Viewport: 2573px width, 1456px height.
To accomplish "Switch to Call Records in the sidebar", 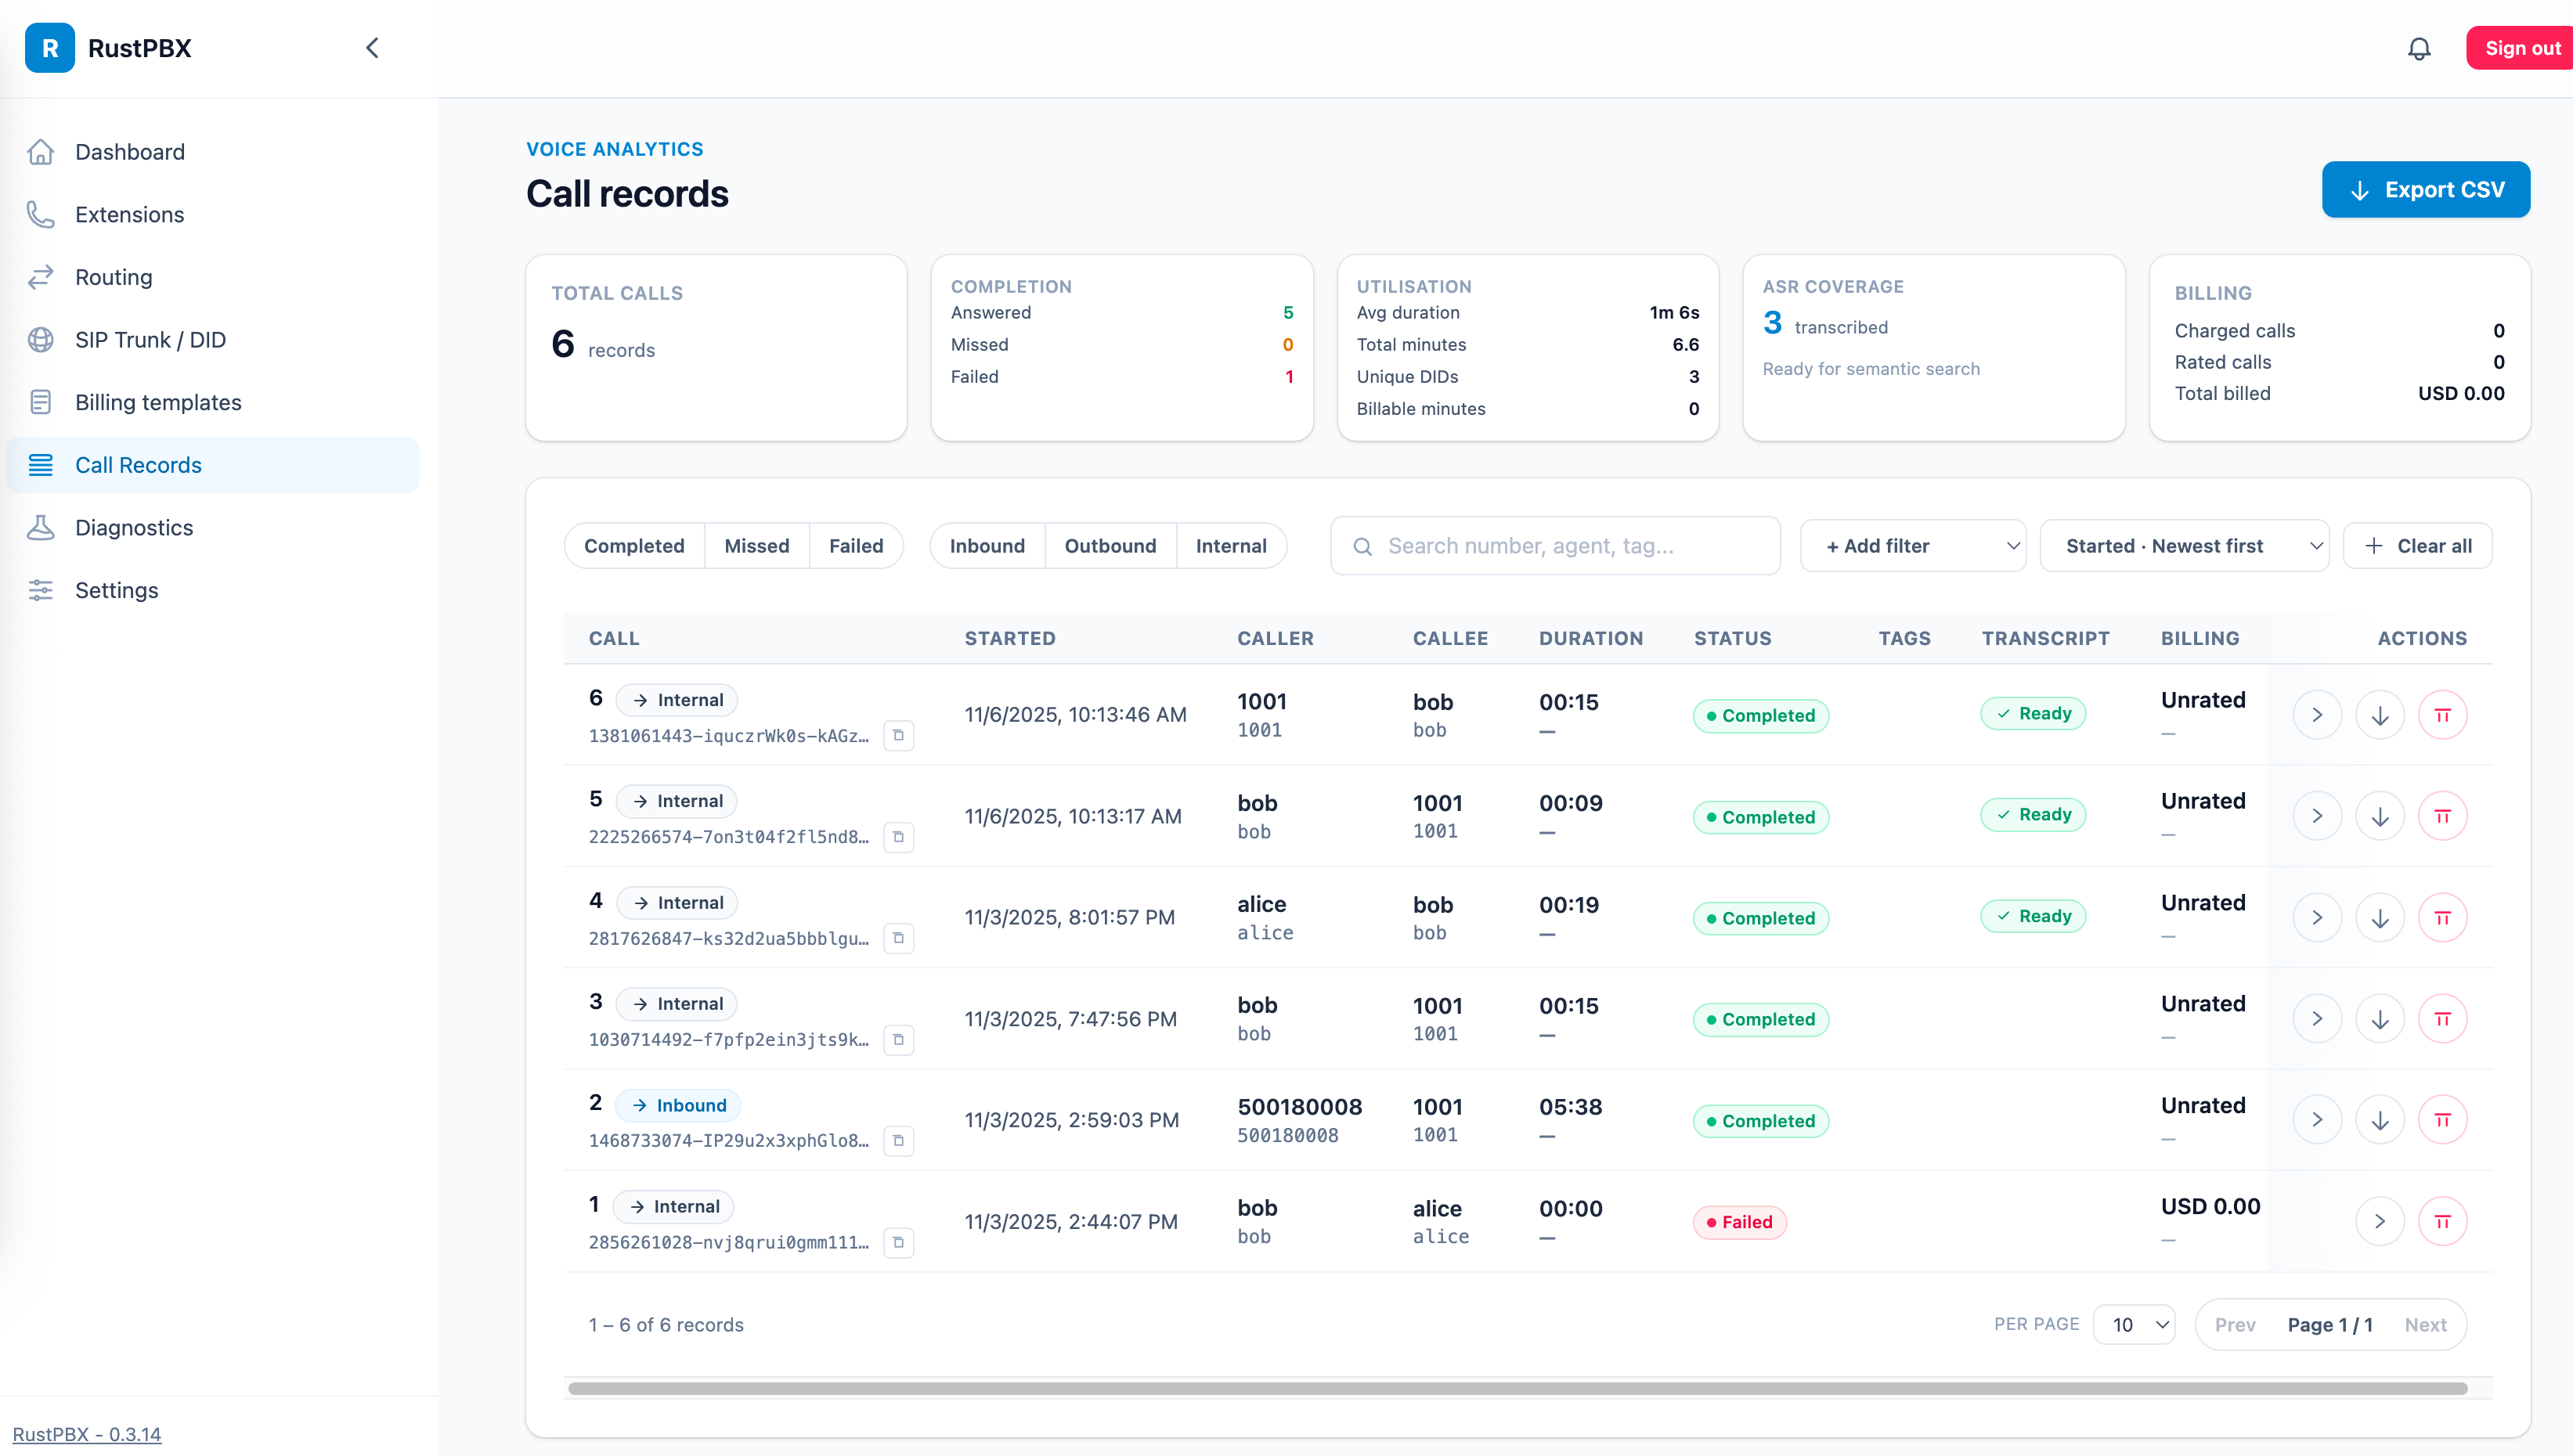I will tap(138, 464).
